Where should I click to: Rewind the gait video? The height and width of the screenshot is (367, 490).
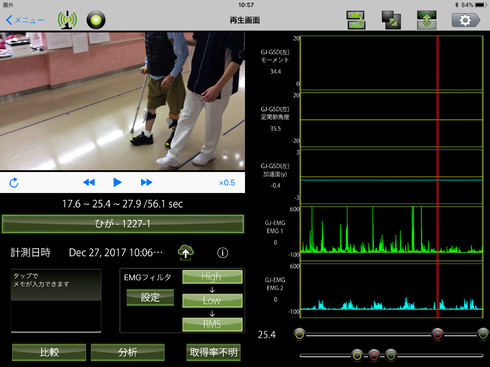(x=89, y=182)
